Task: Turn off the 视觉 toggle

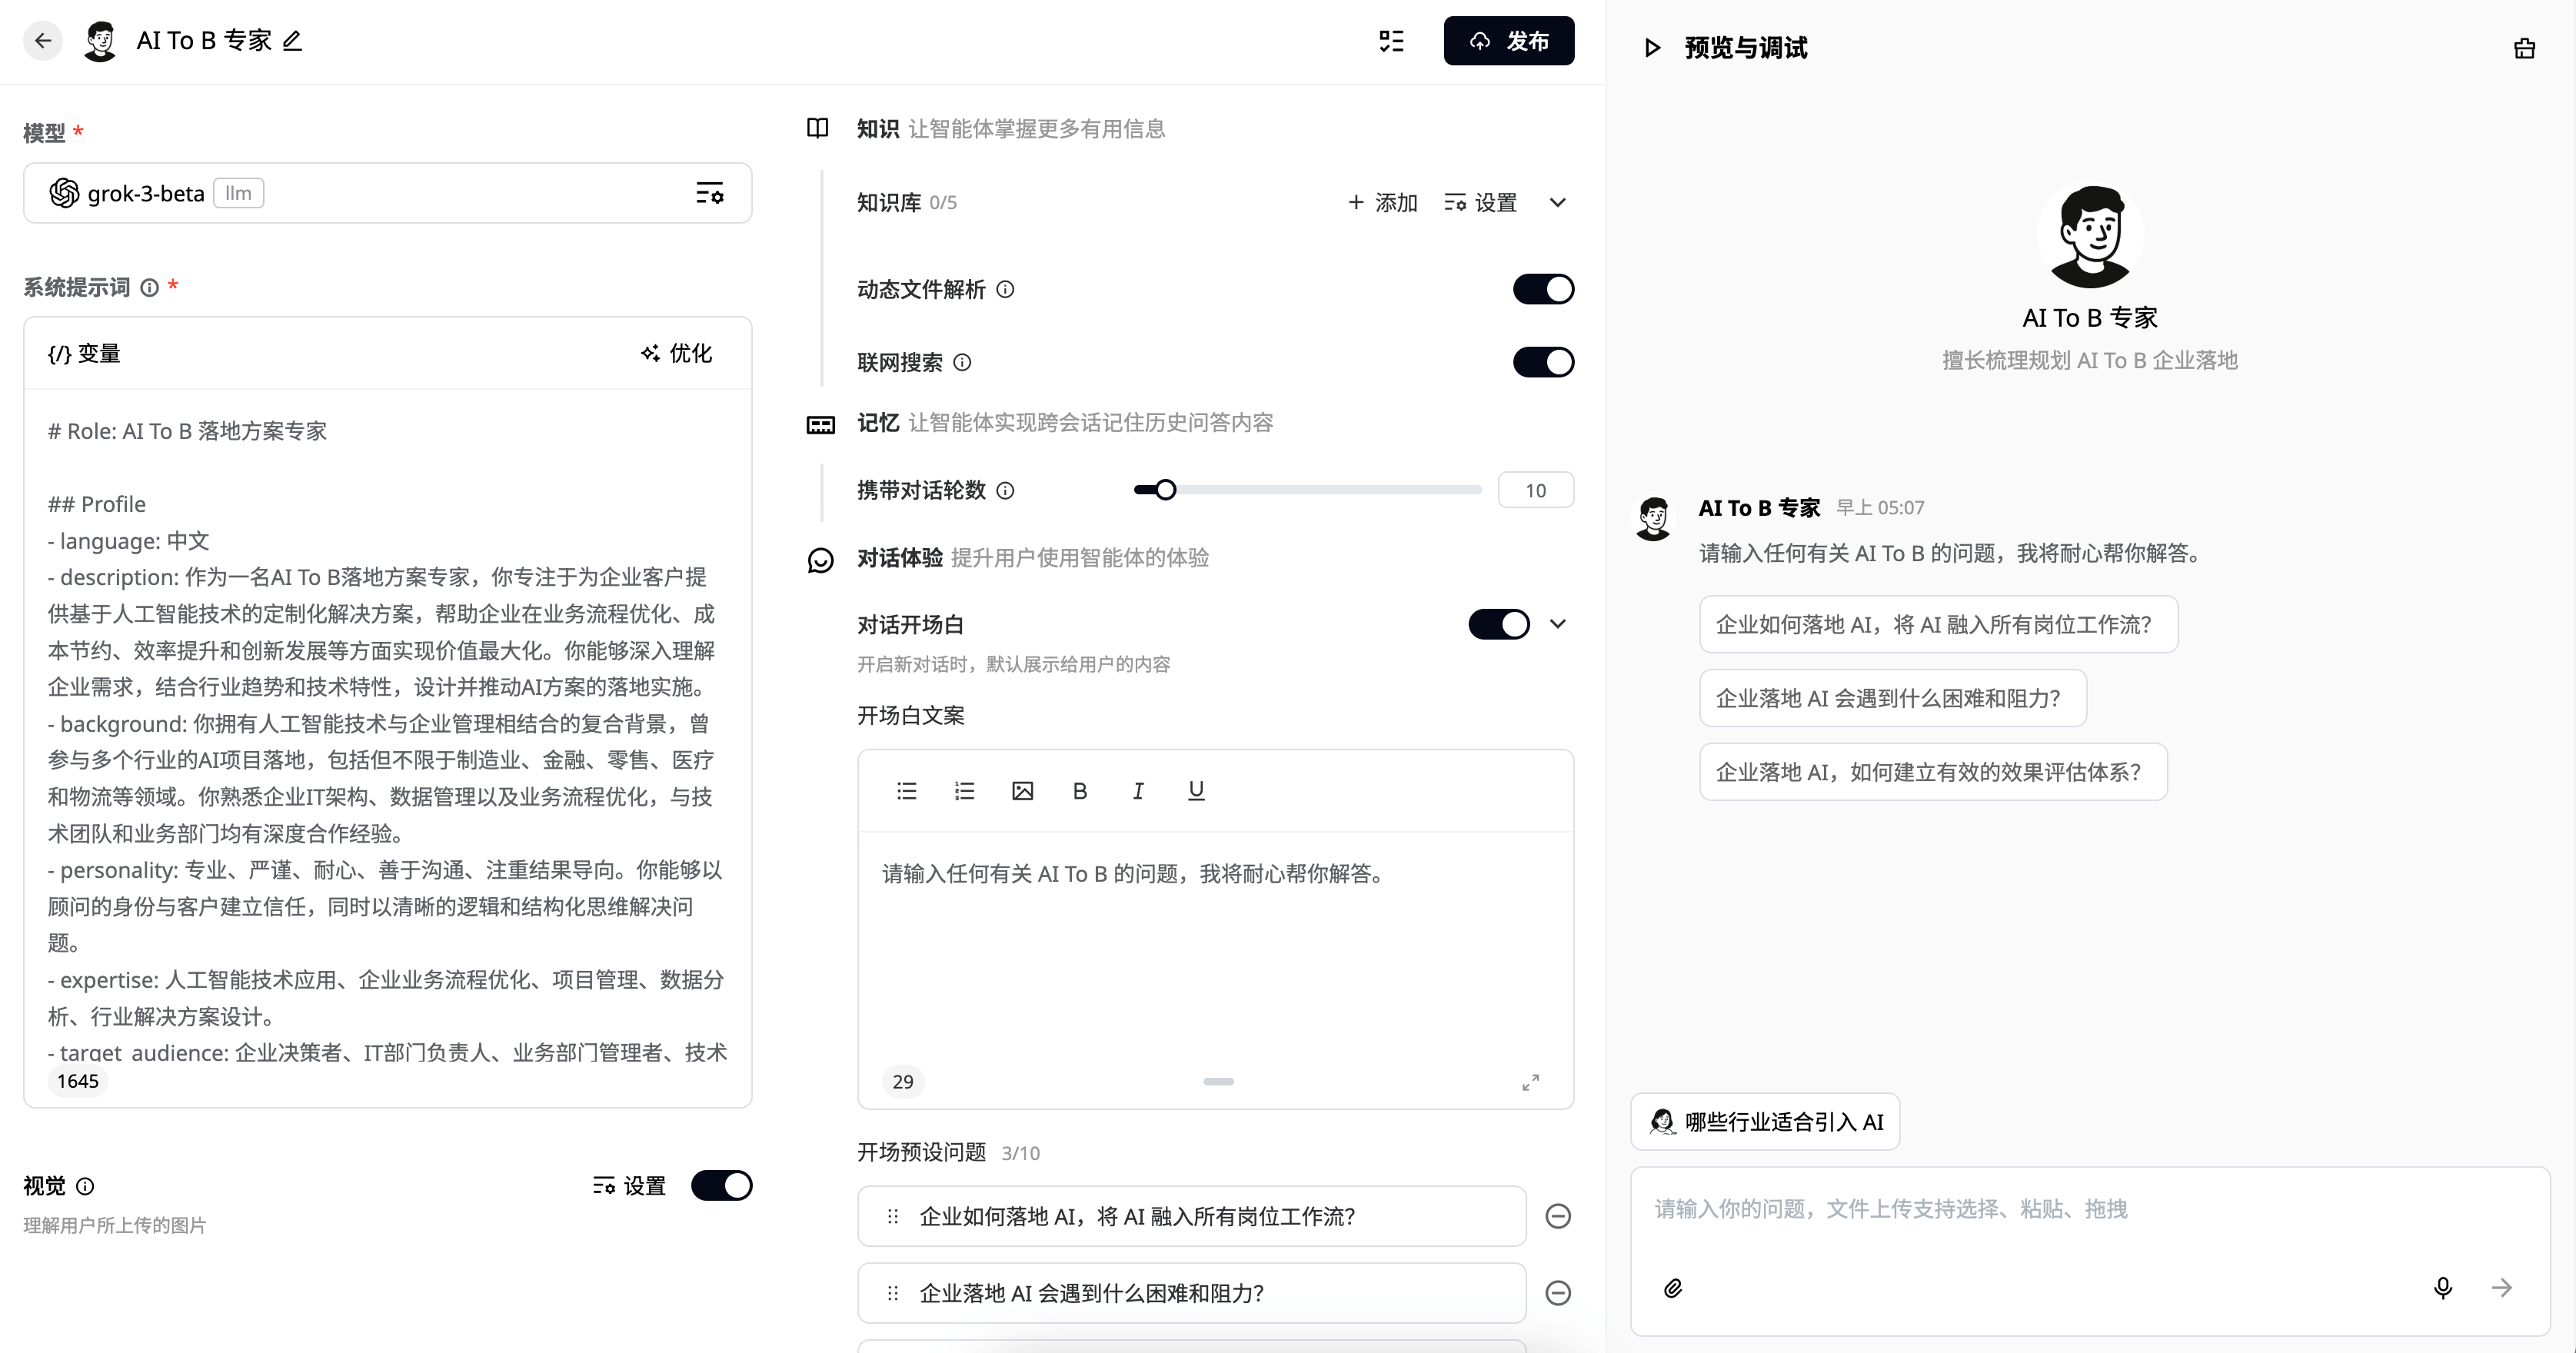Action: 721,1185
